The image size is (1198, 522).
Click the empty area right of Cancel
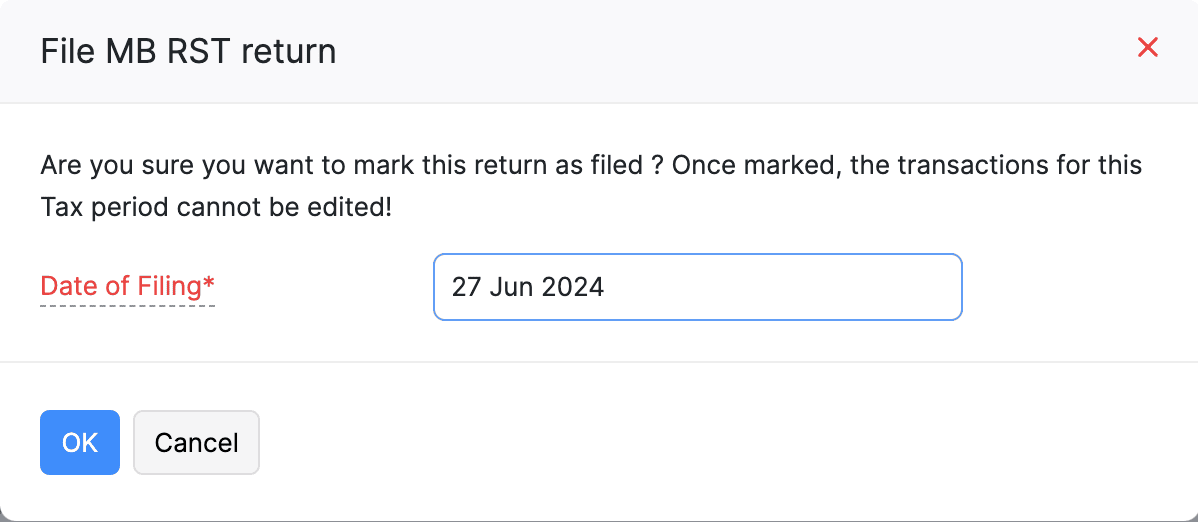click(x=700, y=442)
